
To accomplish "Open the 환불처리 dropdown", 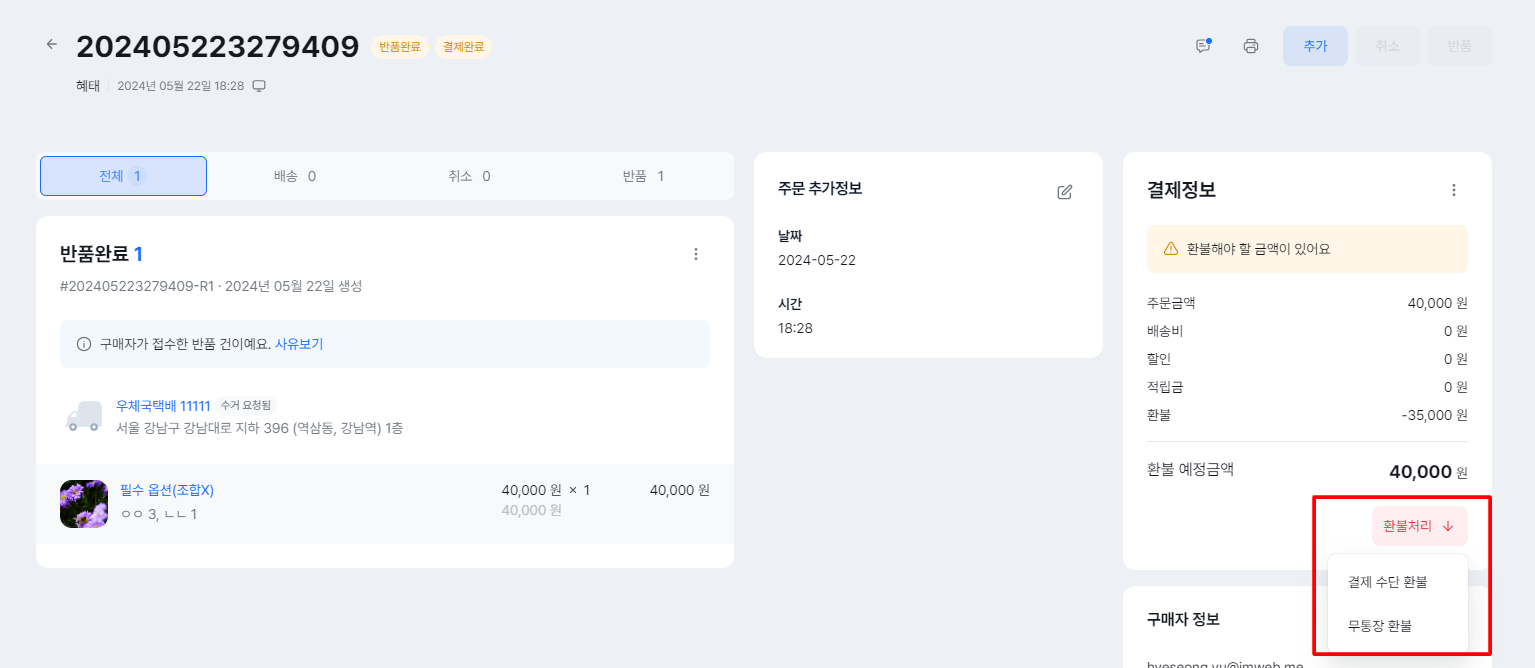I will coord(1419,526).
